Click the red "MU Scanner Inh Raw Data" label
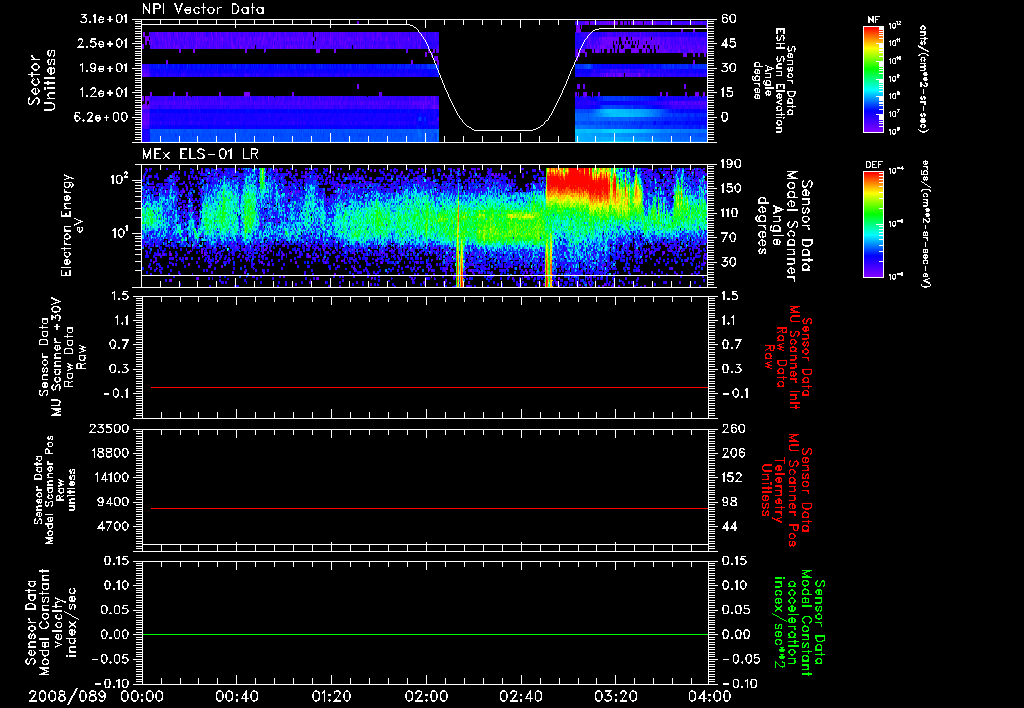Screen dimensions: 1024x708 click(788, 357)
